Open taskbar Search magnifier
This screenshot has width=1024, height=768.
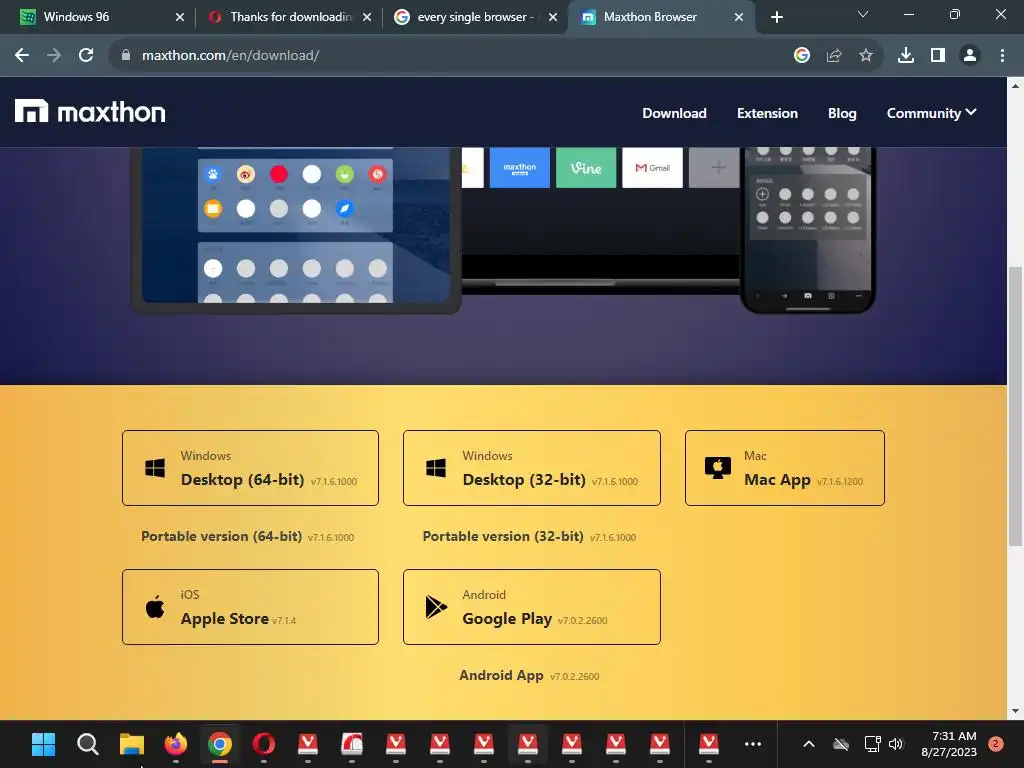tap(88, 744)
